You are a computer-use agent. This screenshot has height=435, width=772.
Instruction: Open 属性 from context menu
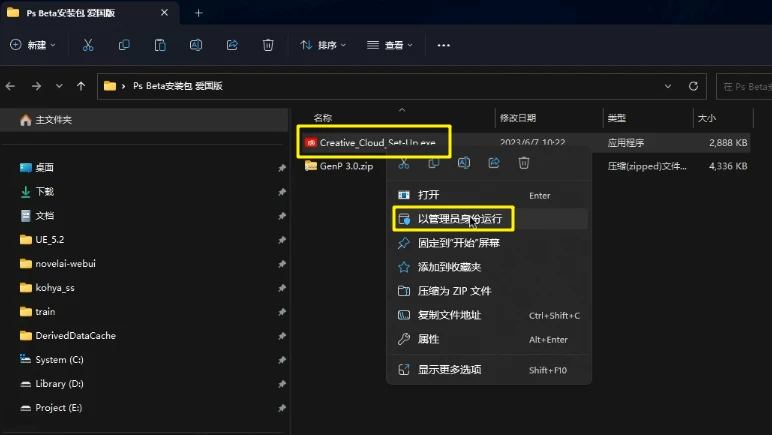click(489, 340)
